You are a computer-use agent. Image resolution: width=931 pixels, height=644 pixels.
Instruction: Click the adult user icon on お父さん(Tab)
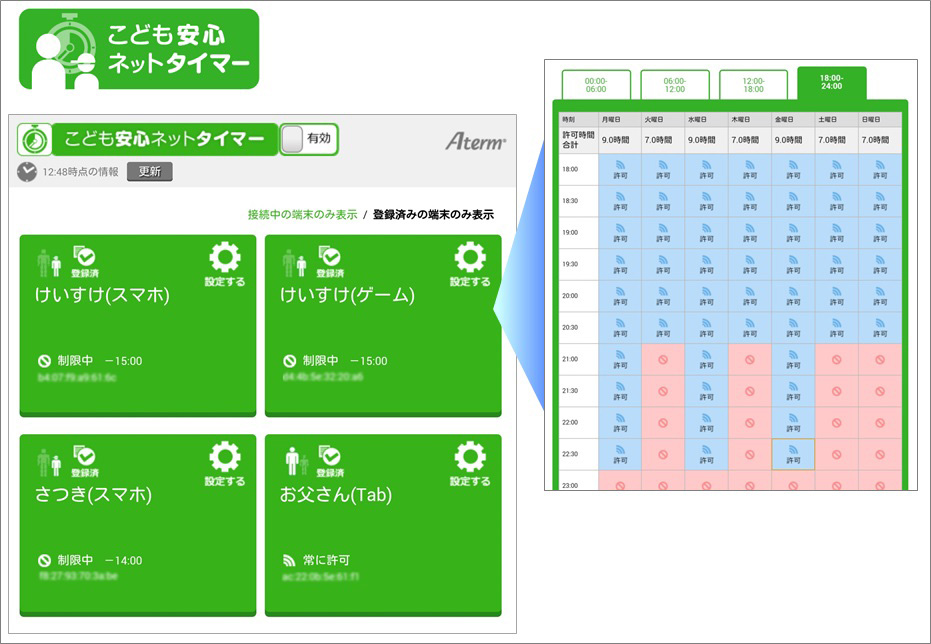pyautogui.click(x=291, y=461)
